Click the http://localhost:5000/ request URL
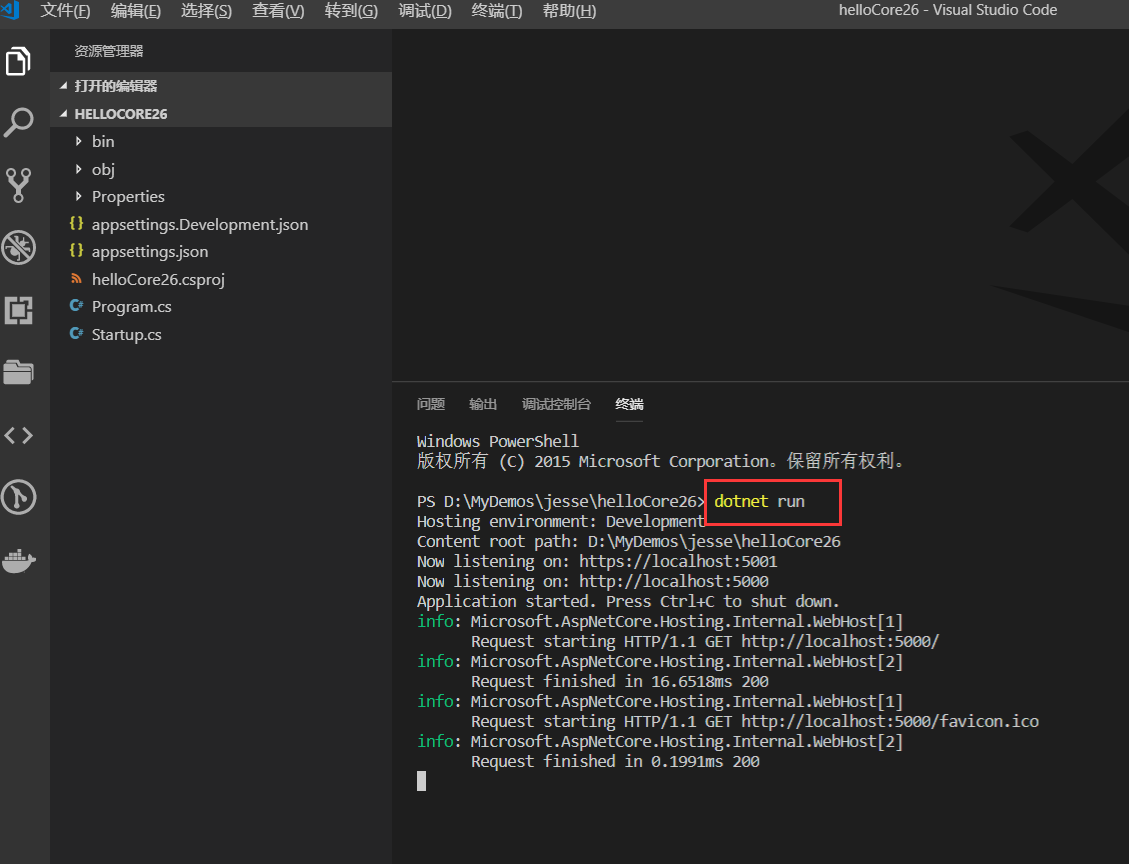The width and height of the screenshot is (1129, 864). (x=840, y=641)
